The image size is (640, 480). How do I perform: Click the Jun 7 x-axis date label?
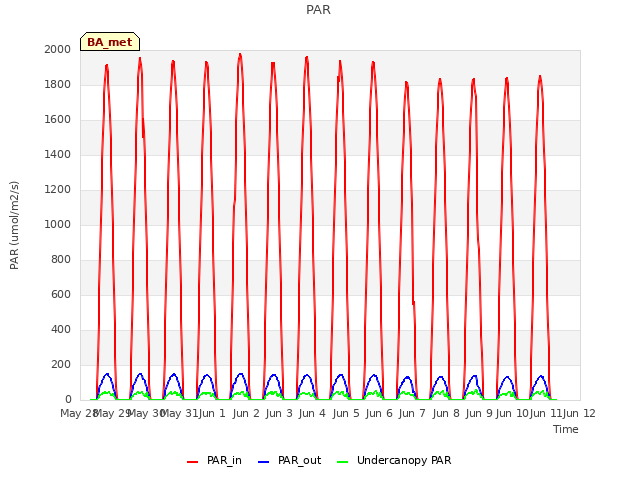pos(412,413)
